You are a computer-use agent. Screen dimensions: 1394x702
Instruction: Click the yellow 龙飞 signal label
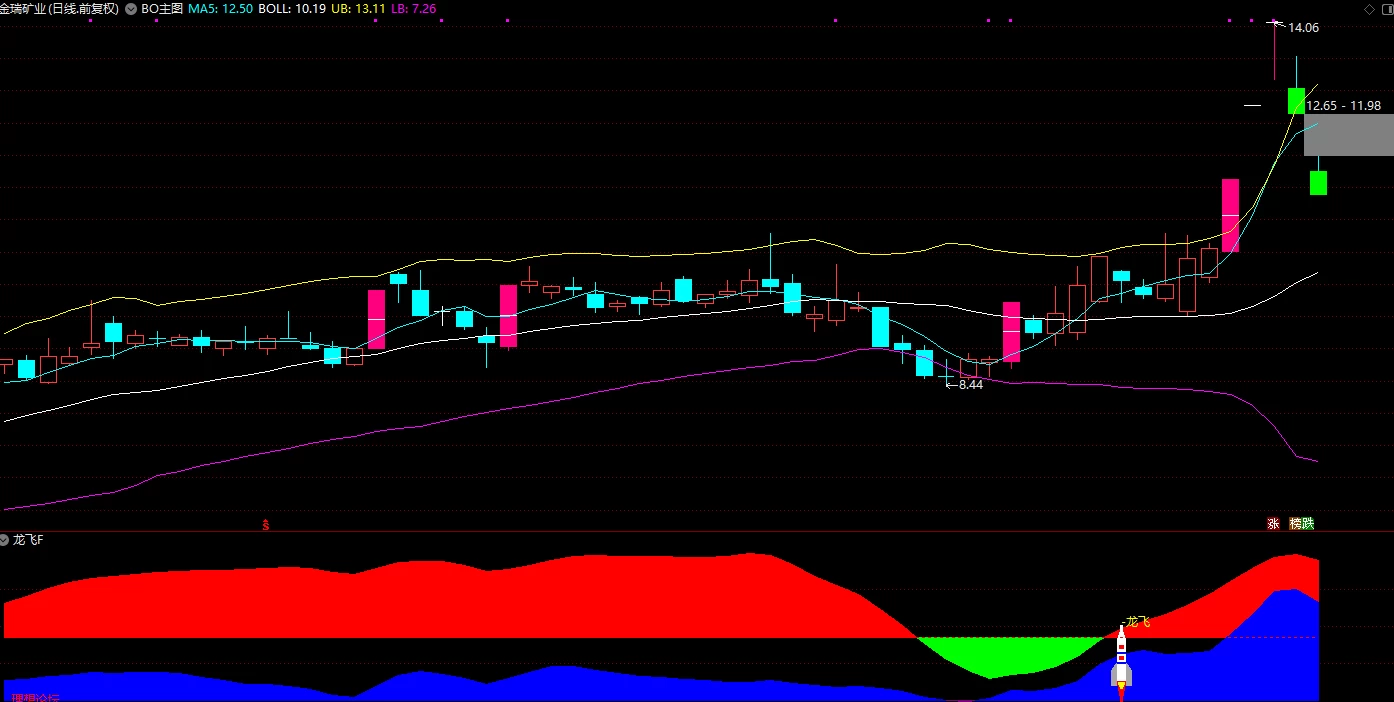[x=1138, y=622]
